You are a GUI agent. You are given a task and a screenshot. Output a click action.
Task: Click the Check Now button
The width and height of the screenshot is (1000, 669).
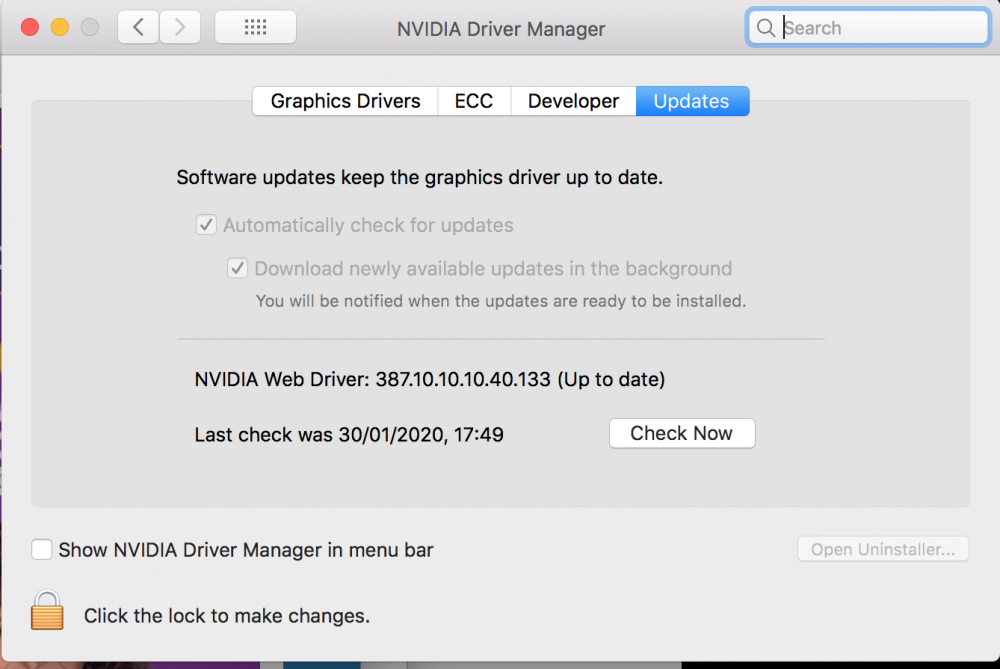682,433
